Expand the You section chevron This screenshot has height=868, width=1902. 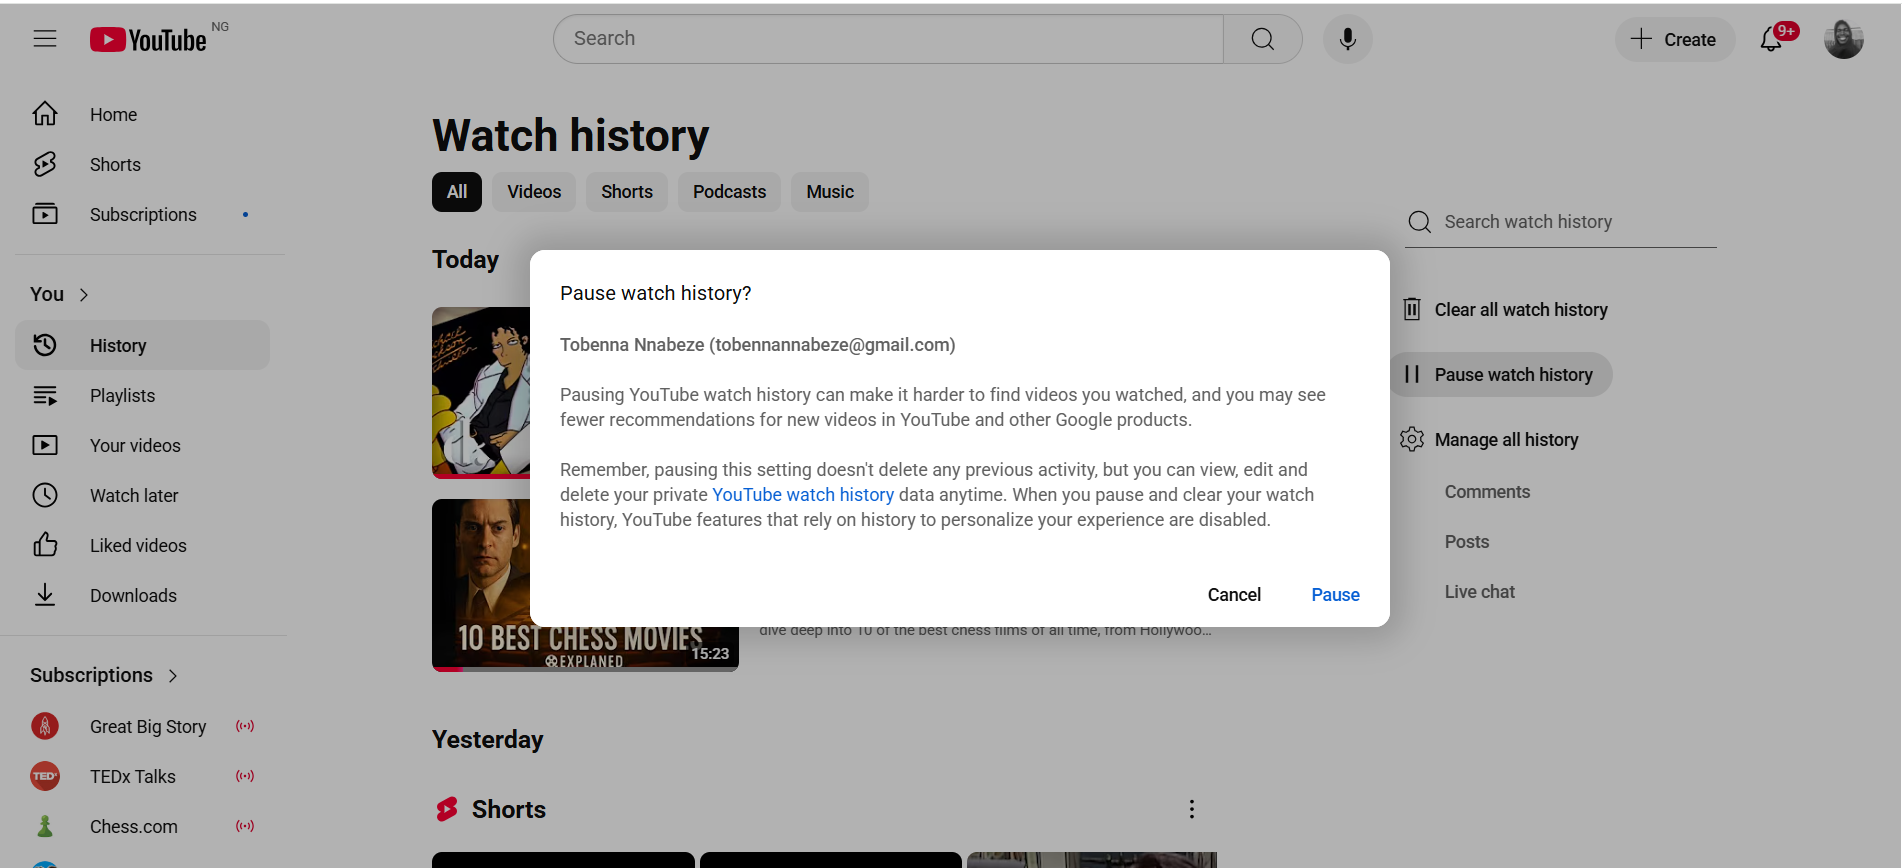click(84, 295)
